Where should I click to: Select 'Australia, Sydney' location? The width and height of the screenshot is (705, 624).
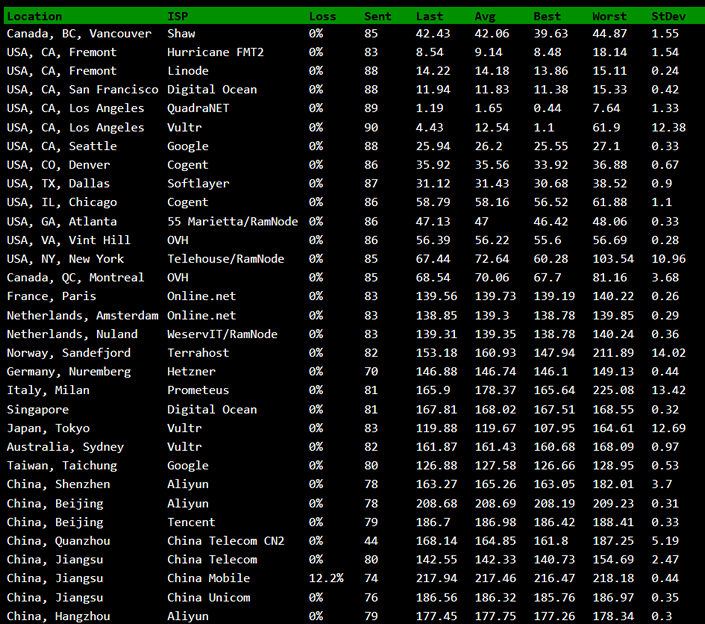click(65, 447)
